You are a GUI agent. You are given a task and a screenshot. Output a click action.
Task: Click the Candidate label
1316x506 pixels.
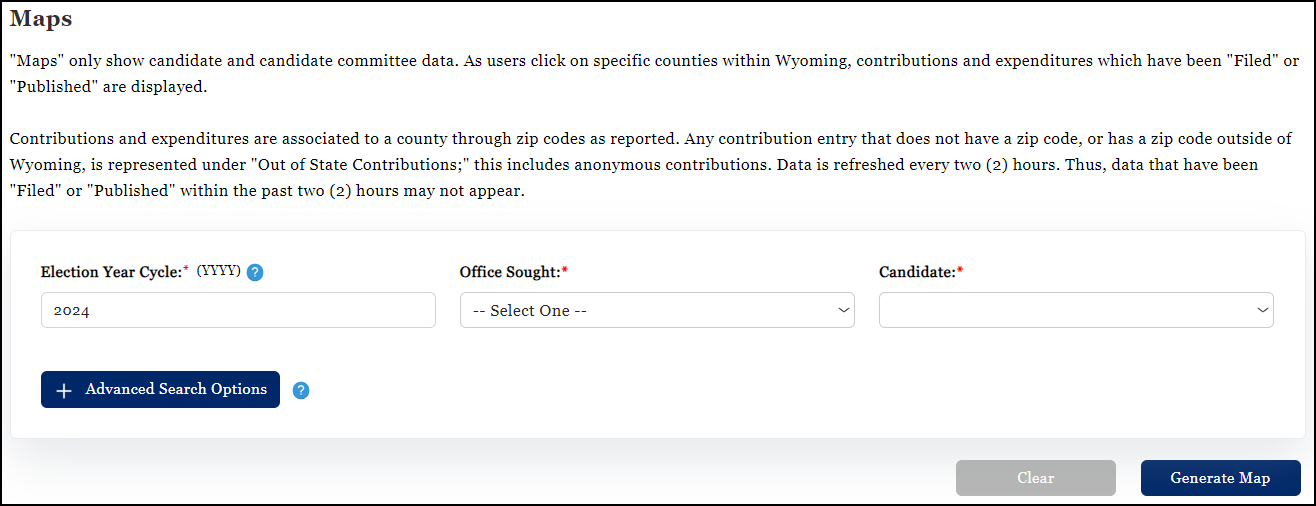coord(917,272)
